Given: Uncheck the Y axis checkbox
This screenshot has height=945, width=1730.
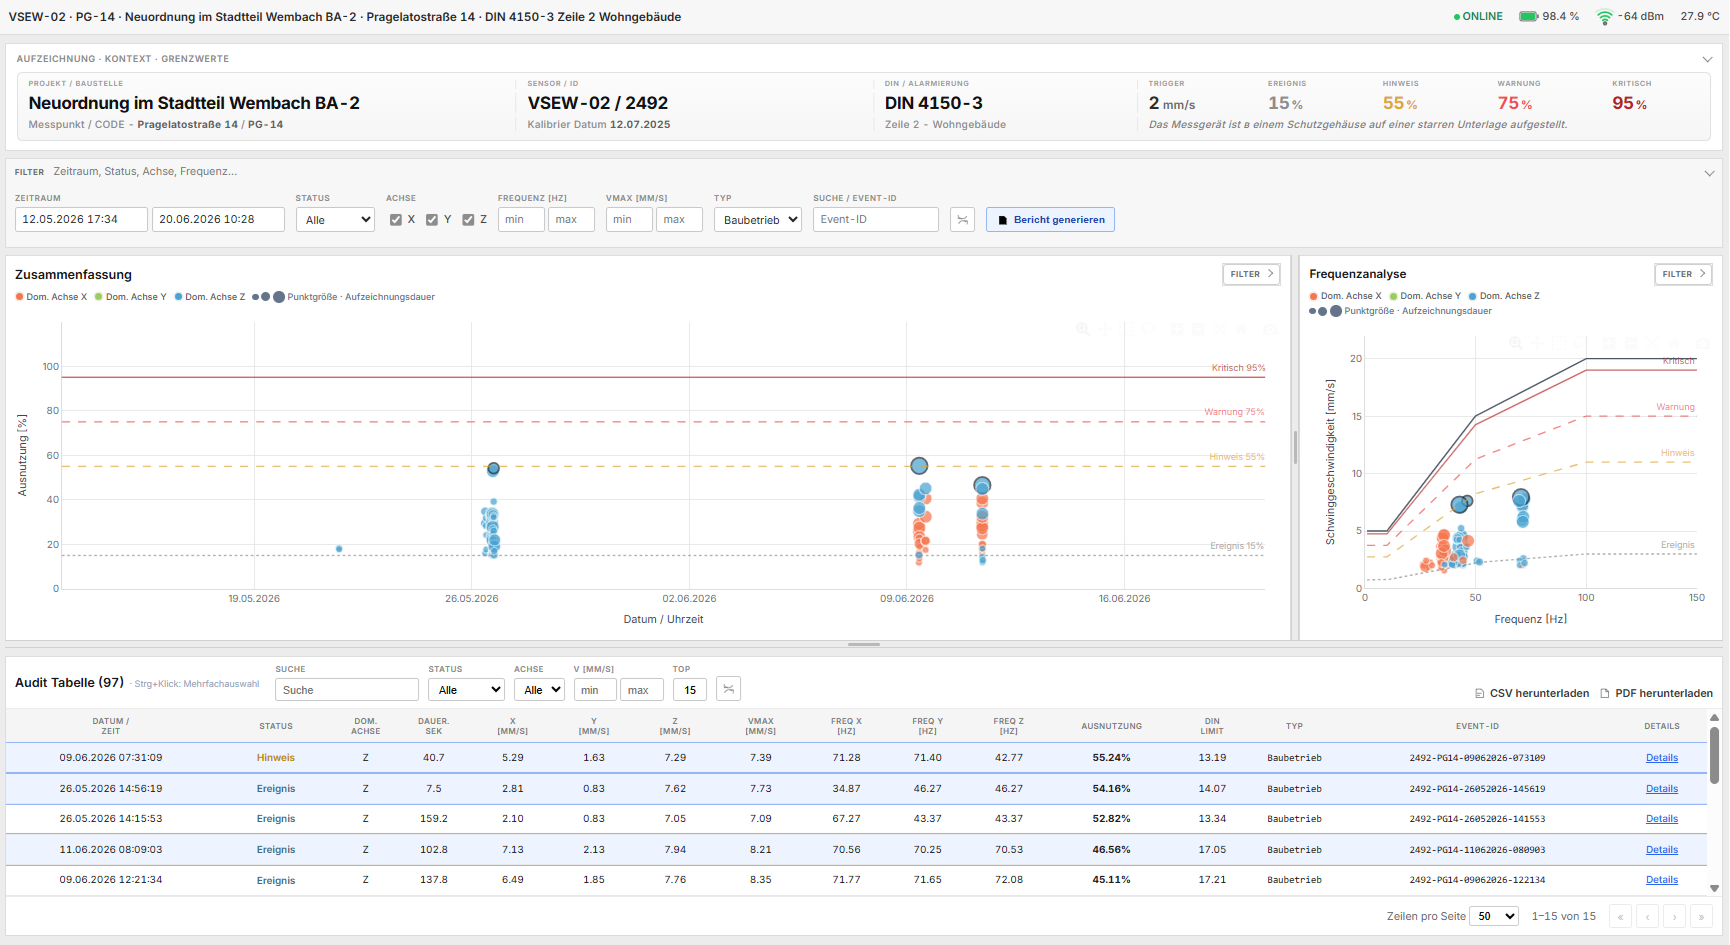Looking at the screenshot, I should click(x=432, y=220).
